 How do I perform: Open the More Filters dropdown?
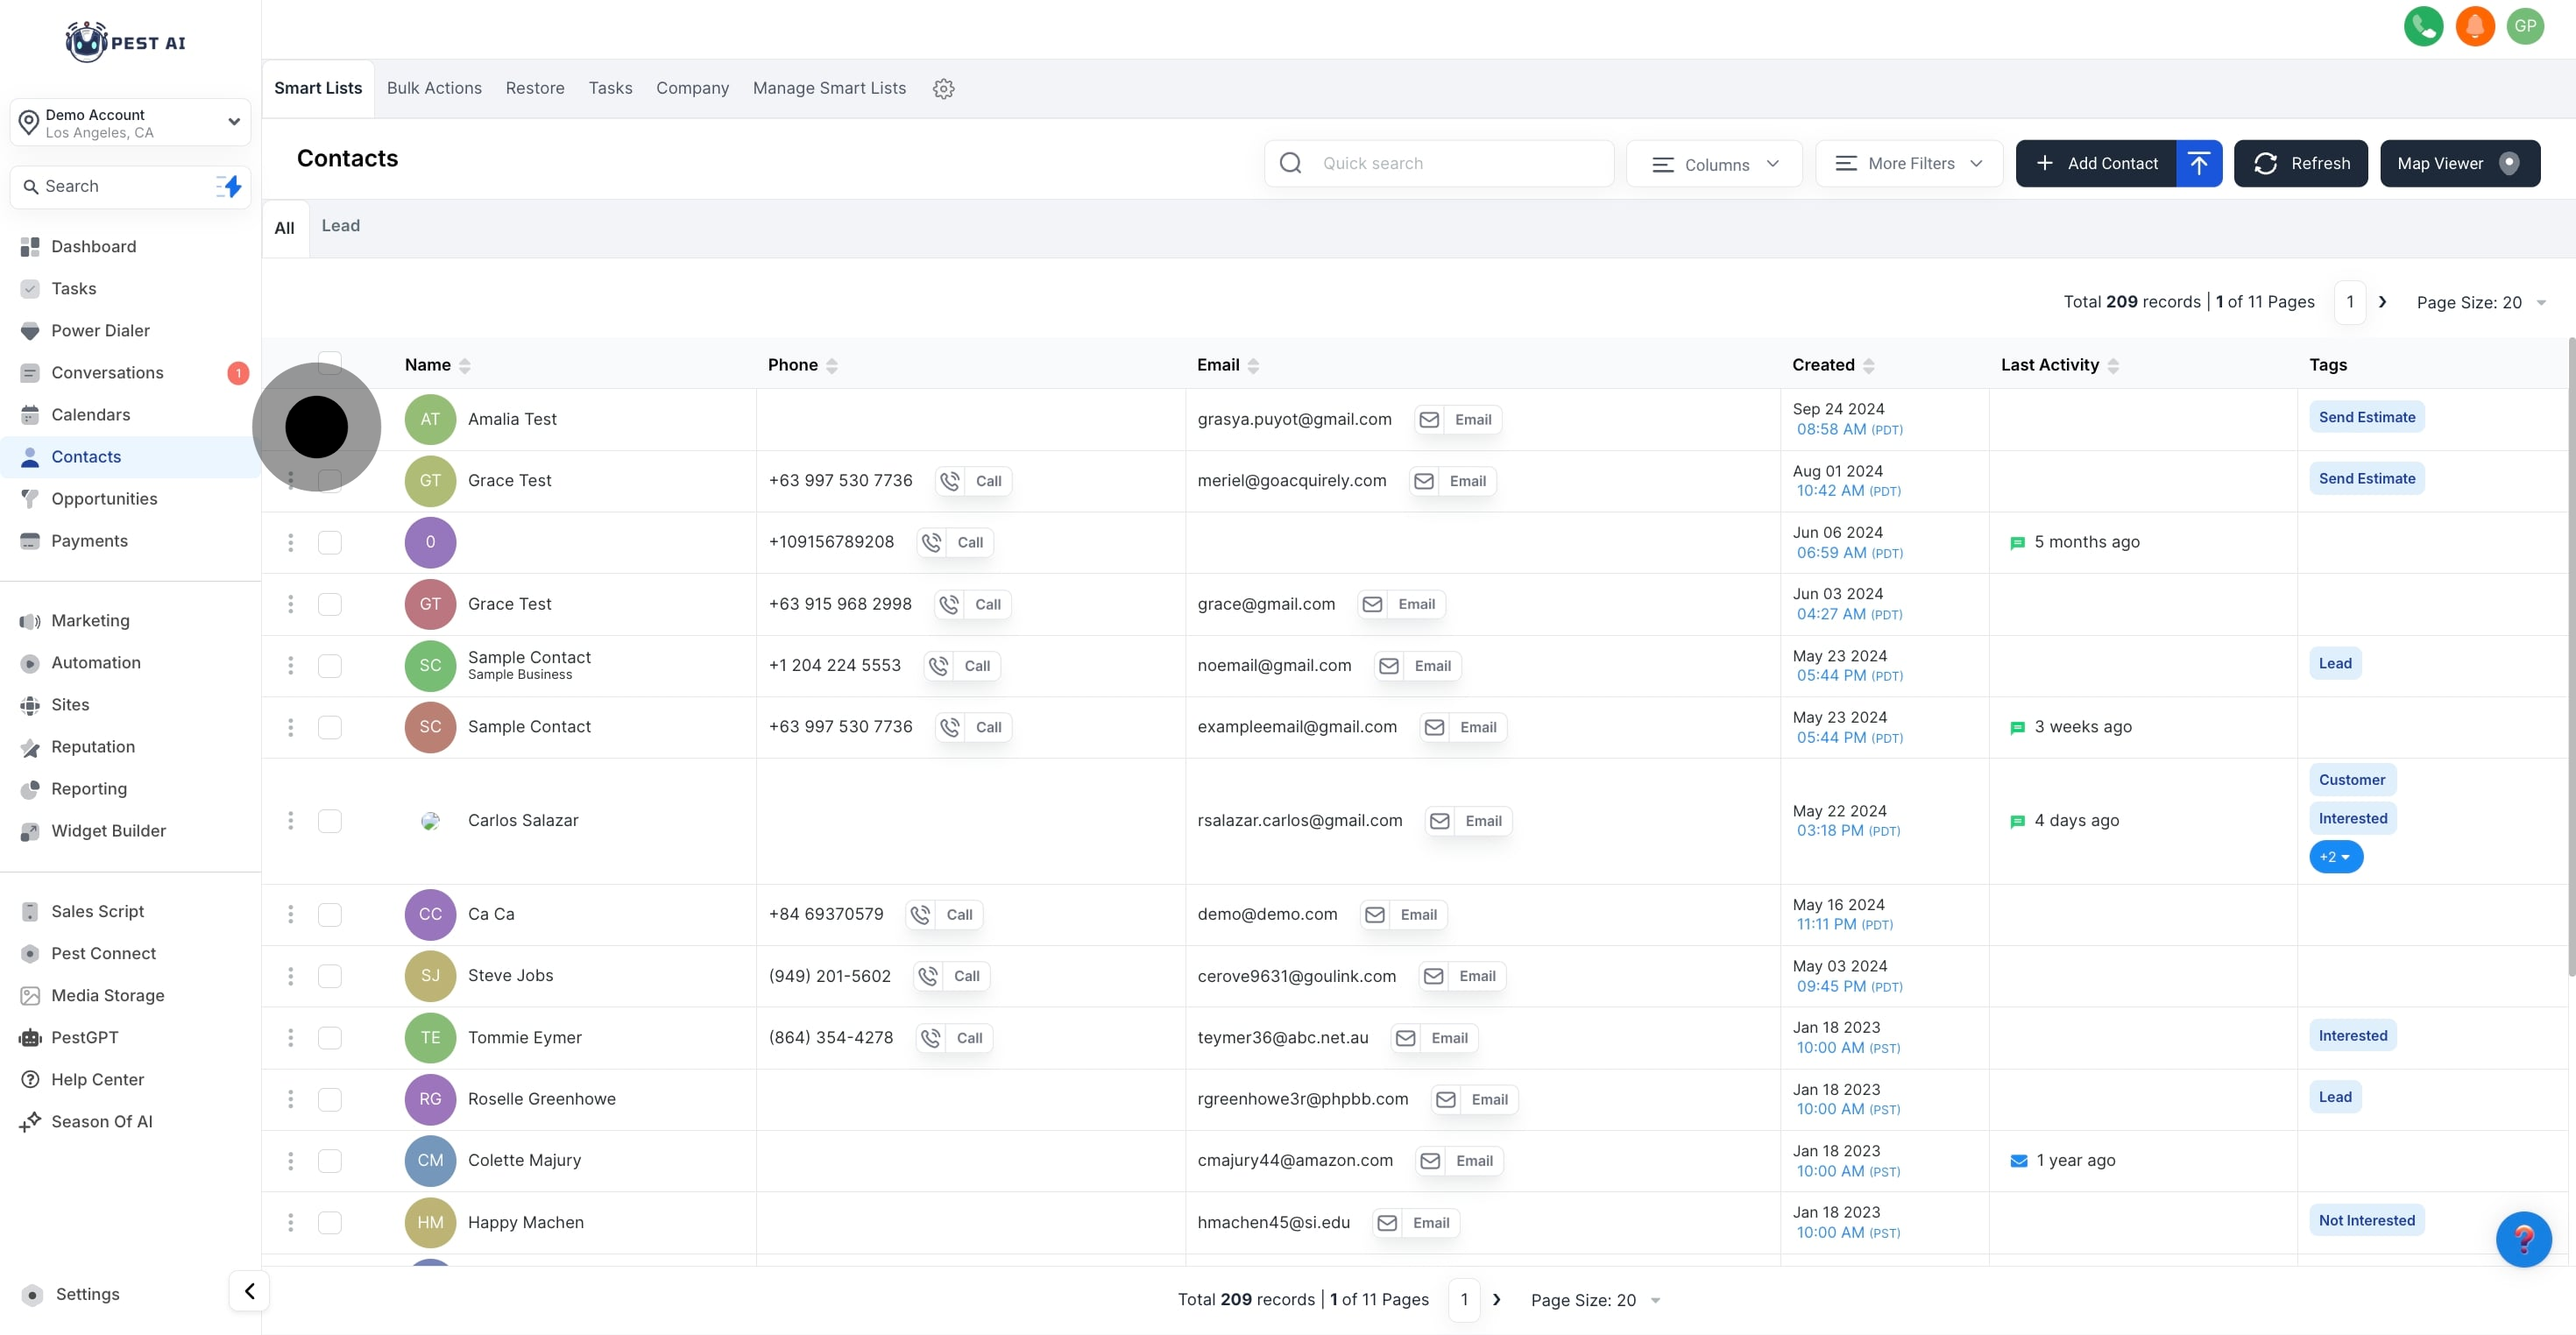(1908, 164)
